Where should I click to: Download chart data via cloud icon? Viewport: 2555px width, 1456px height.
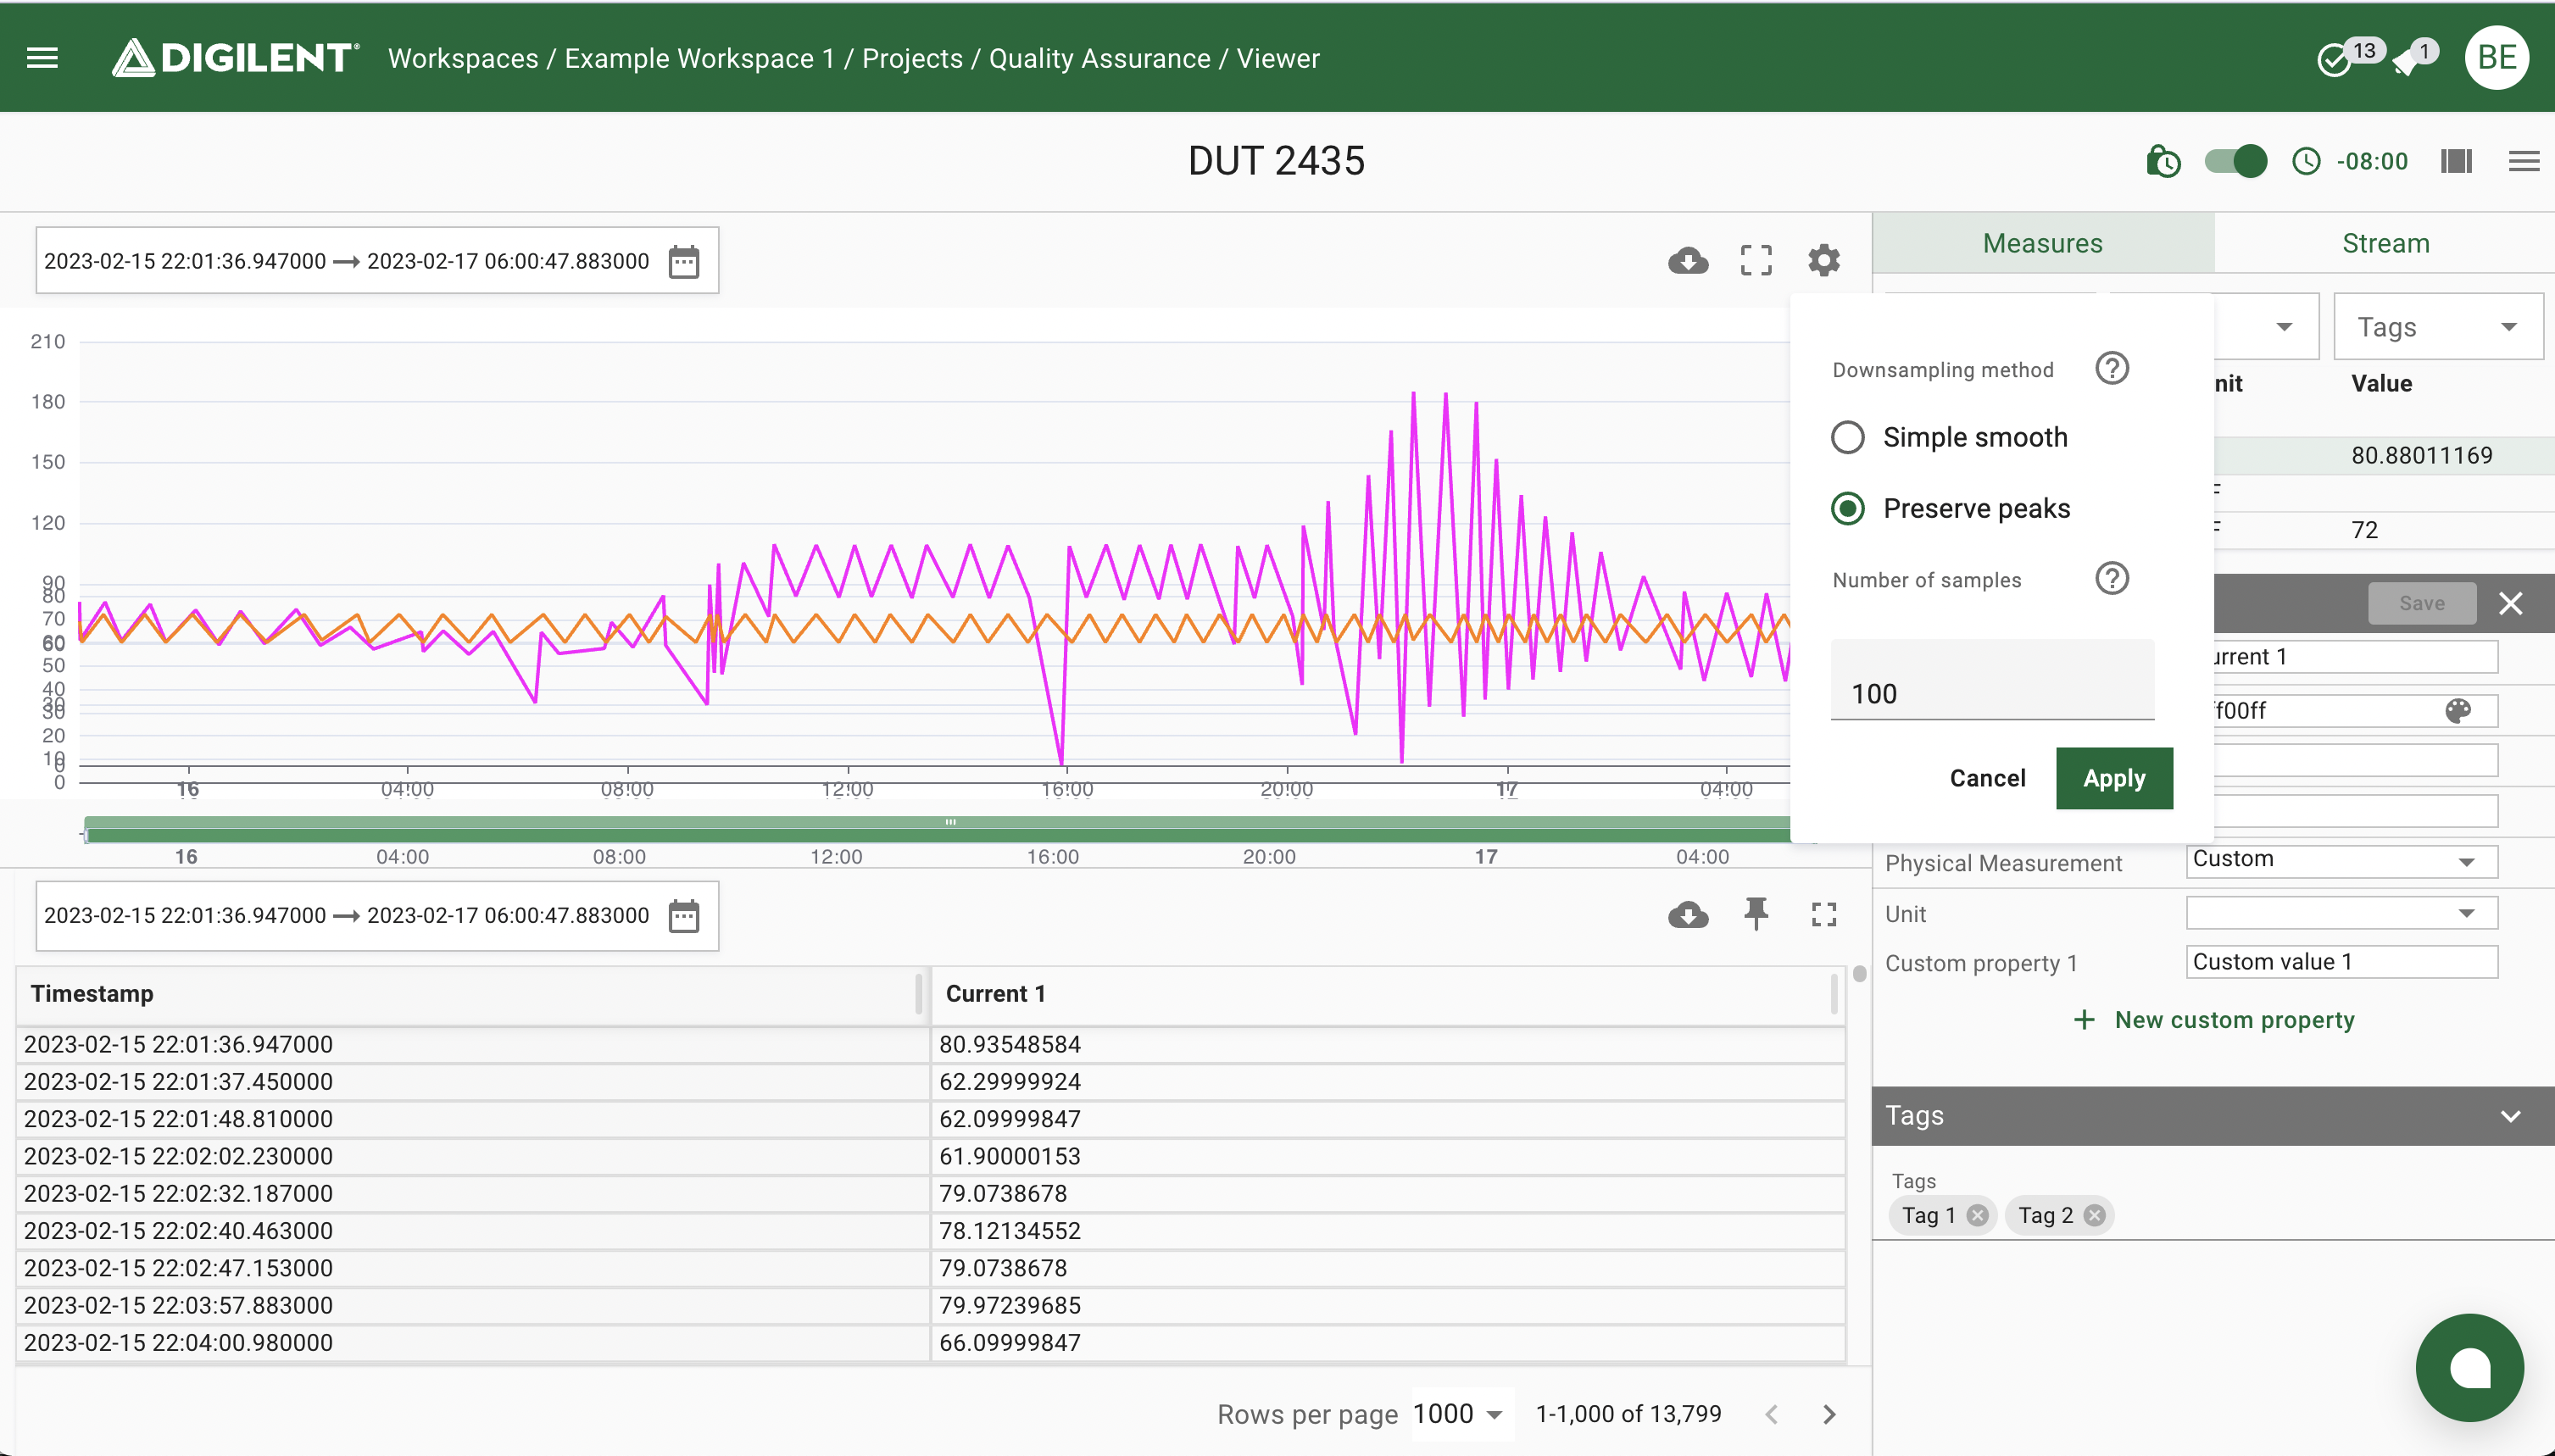pyautogui.click(x=1688, y=261)
